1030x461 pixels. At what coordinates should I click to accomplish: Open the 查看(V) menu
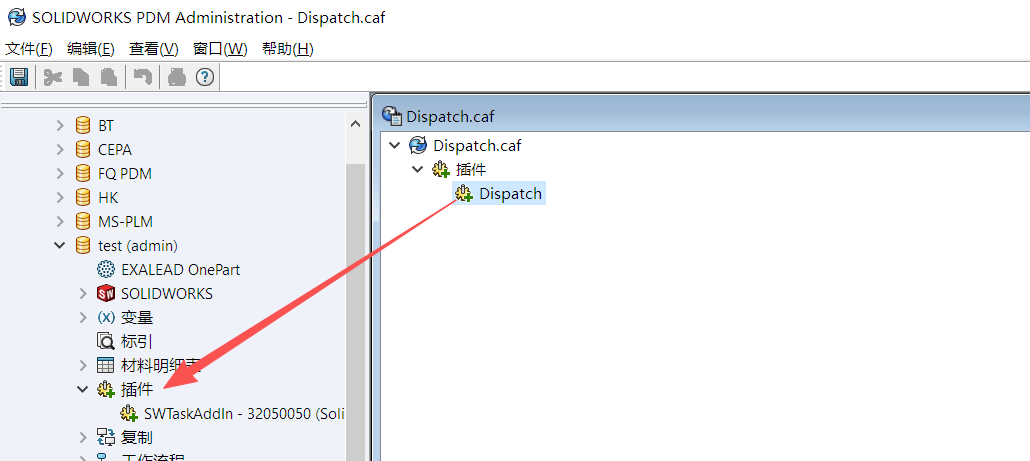click(154, 49)
